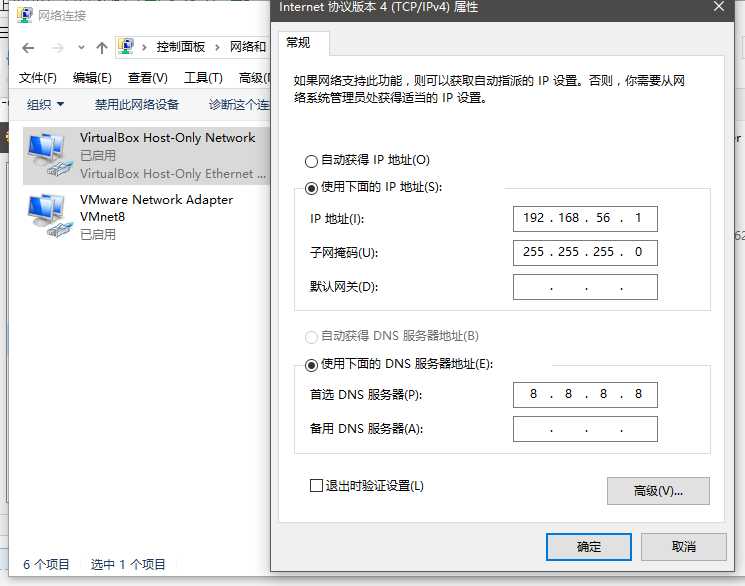The width and height of the screenshot is (745, 586).
Task: Click the 'VMware Network Adapter VMnet8' name text
Action: [156, 208]
